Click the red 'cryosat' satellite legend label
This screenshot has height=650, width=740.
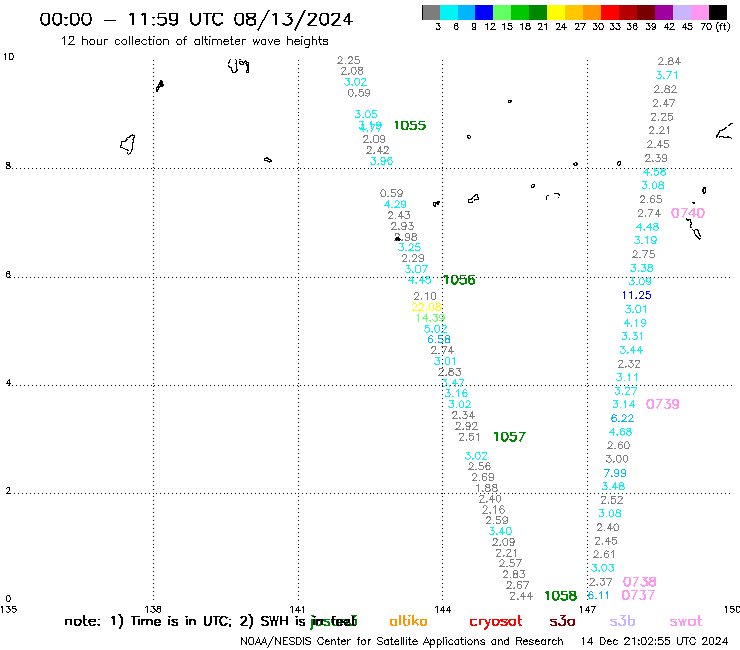tap(496, 622)
